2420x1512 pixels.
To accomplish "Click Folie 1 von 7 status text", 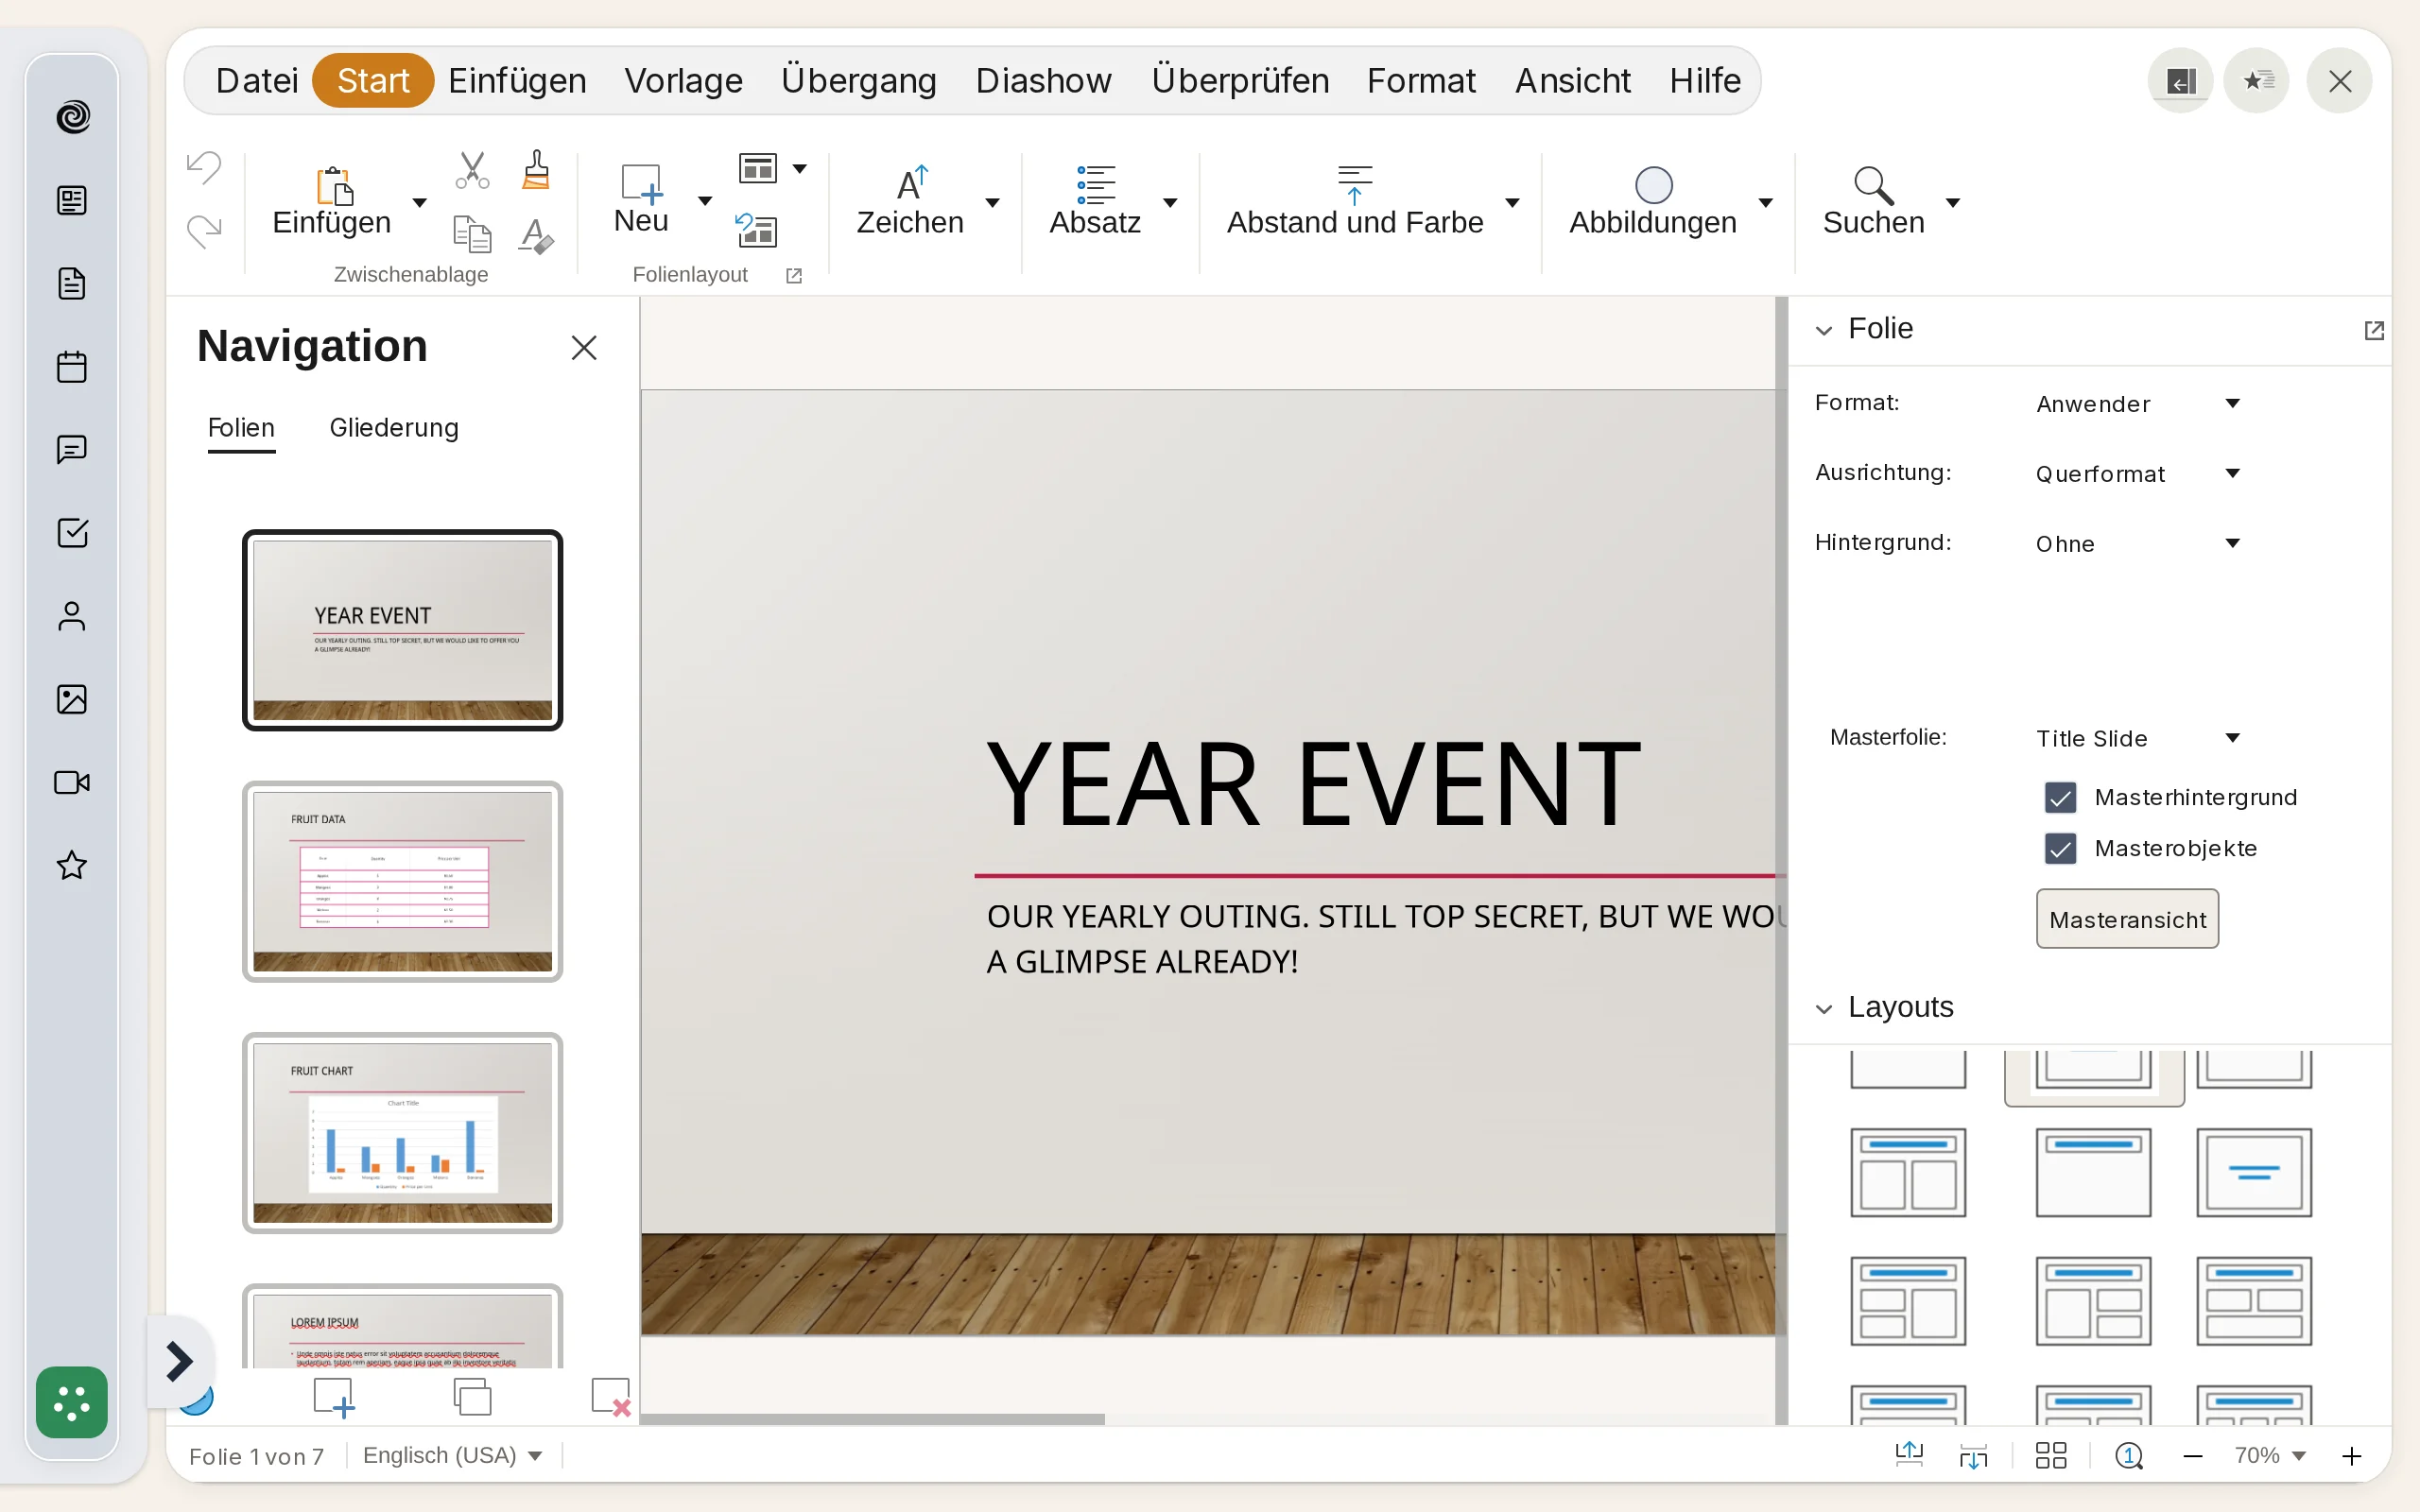I will [x=256, y=1456].
